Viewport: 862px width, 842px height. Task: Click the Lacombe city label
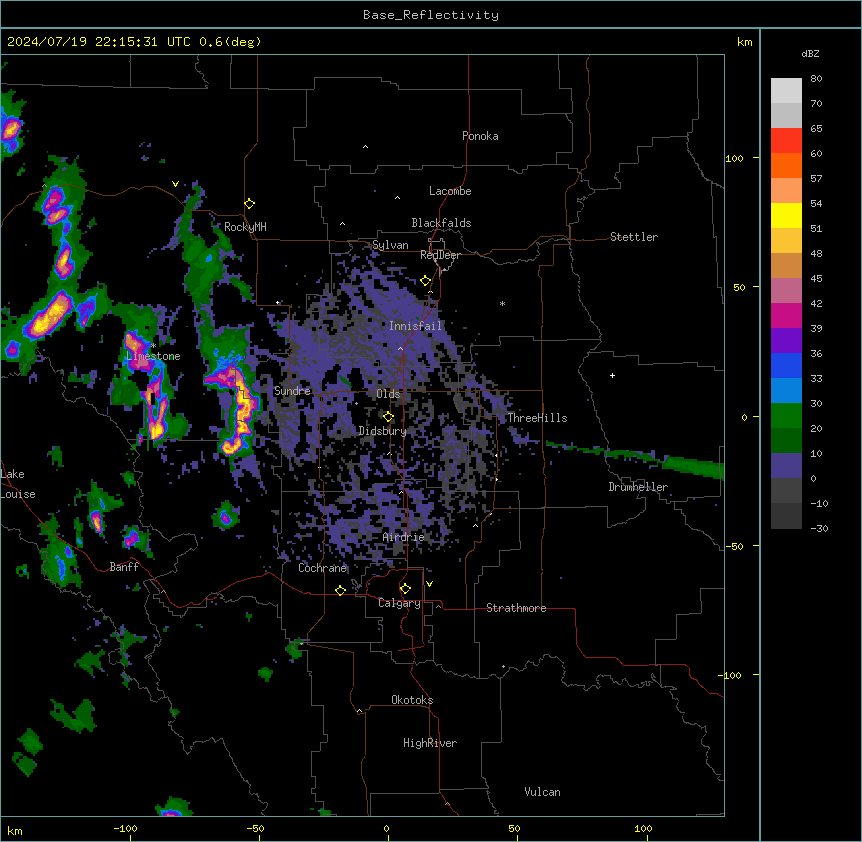(x=450, y=191)
